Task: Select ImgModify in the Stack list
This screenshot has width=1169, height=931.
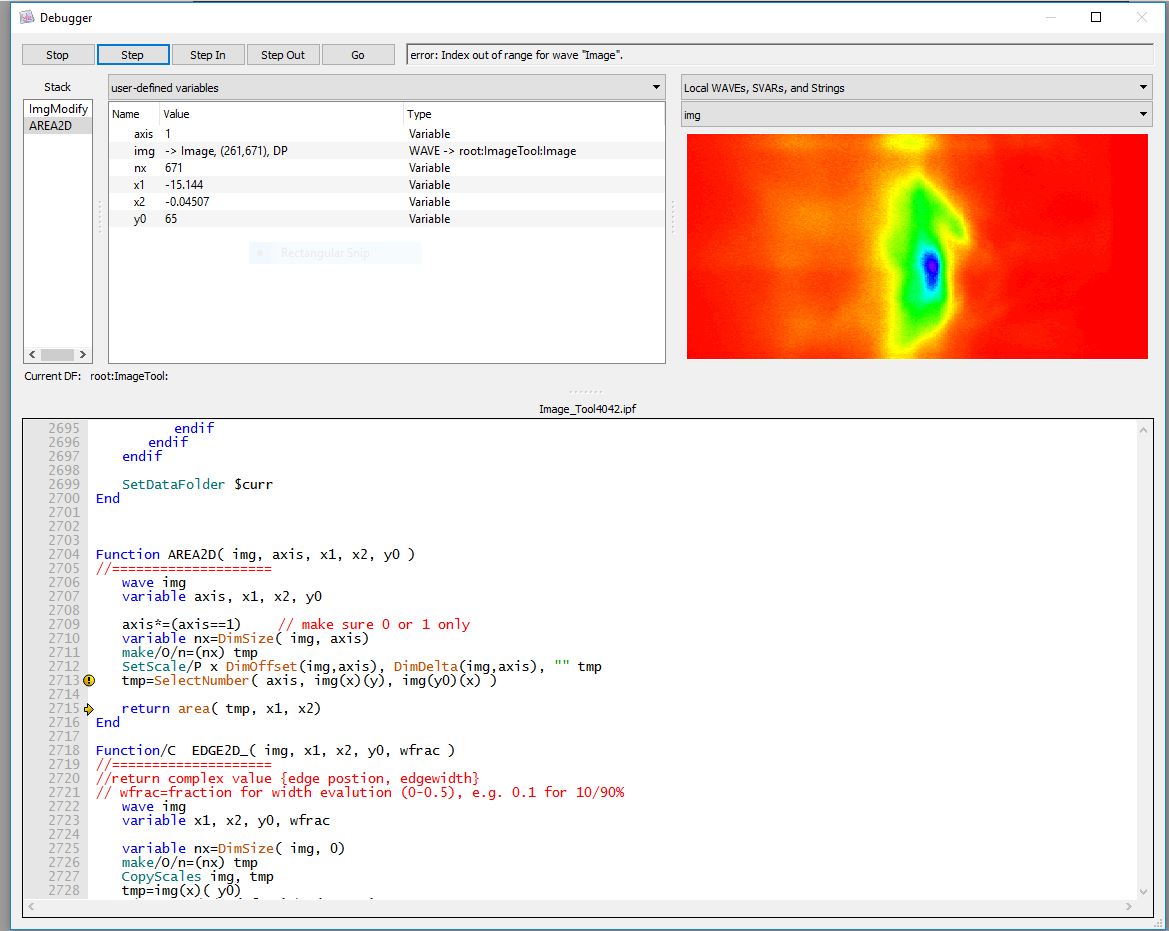Action: tap(58, 109)
